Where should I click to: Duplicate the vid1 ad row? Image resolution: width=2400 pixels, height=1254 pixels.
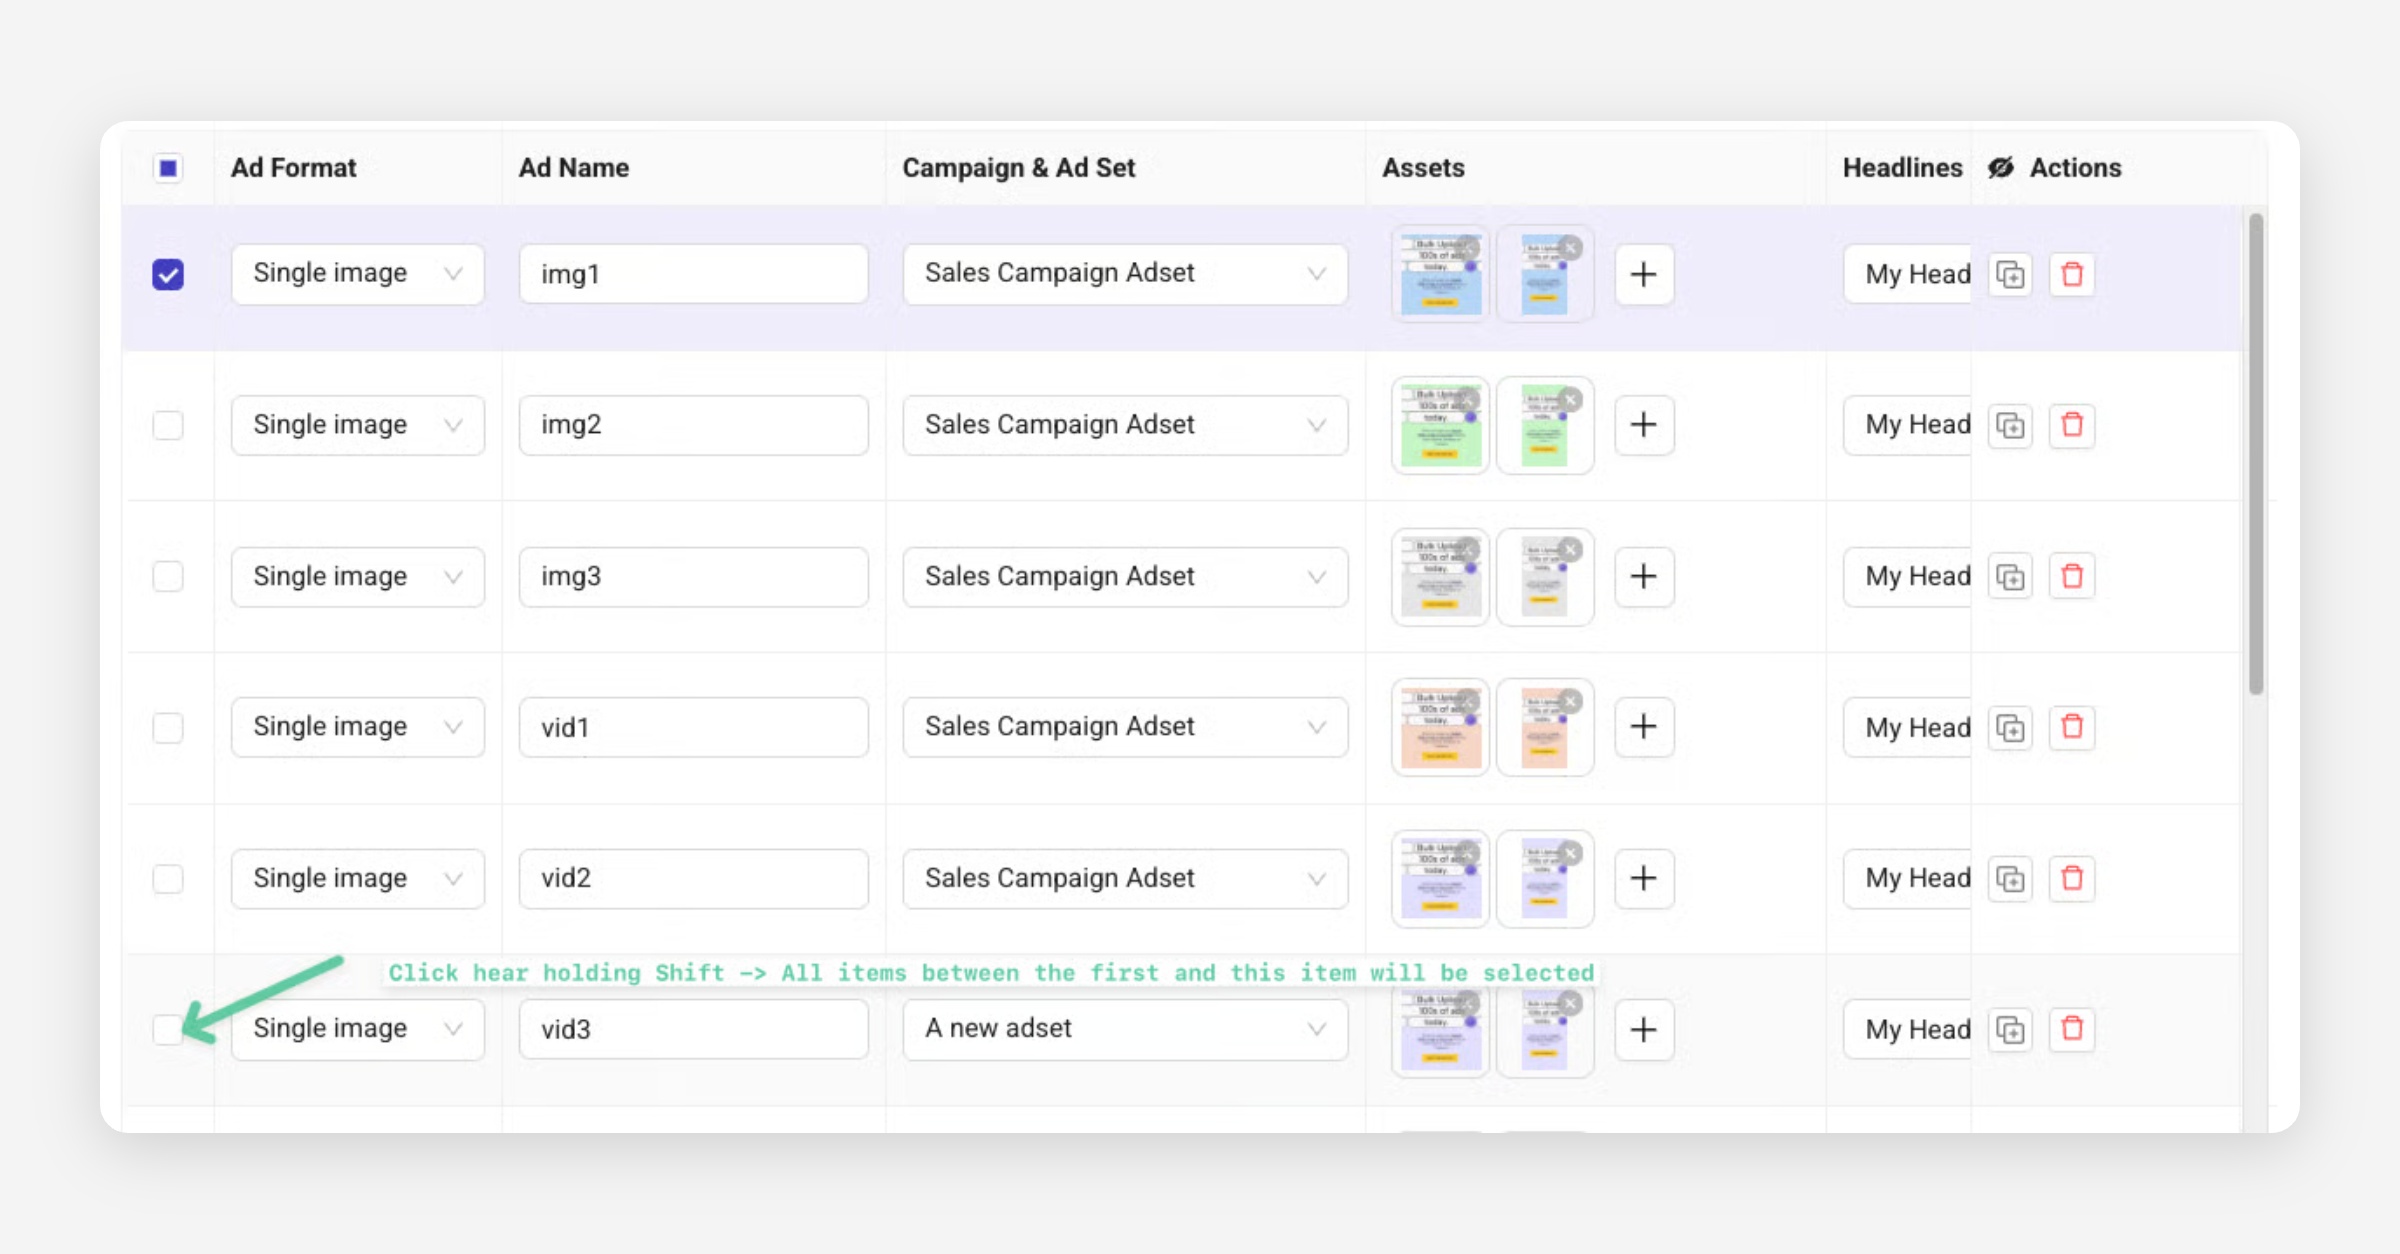coord(2010,727)
